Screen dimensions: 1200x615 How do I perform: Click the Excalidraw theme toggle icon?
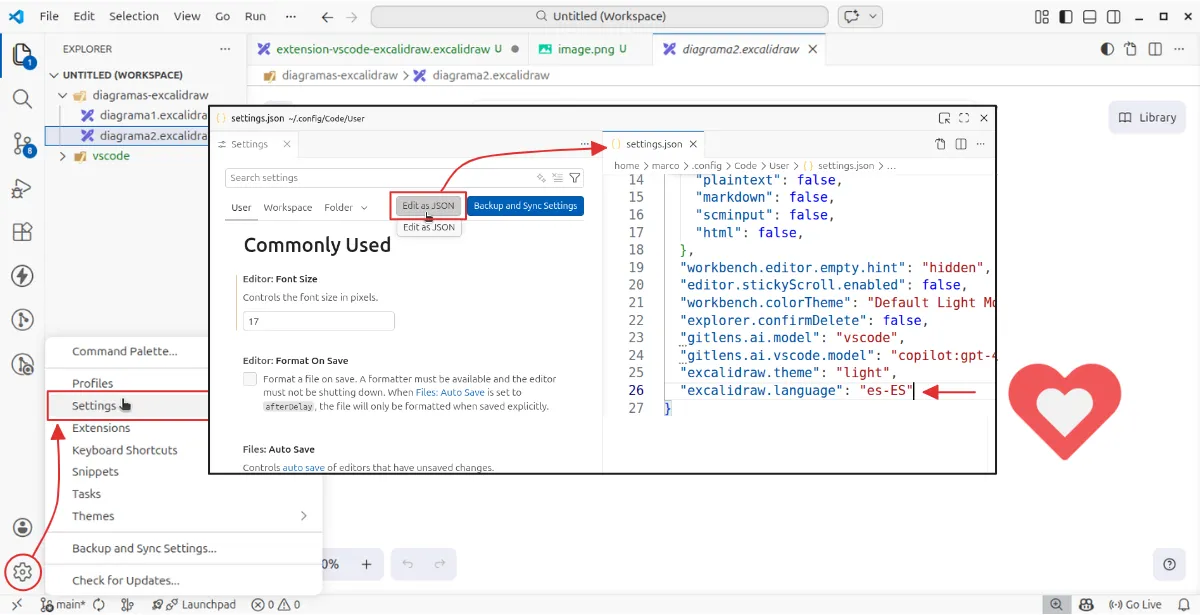(1107, 49)
